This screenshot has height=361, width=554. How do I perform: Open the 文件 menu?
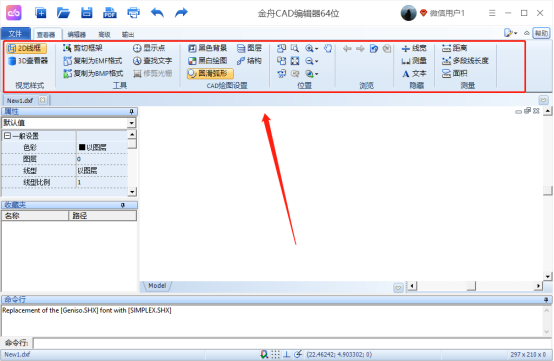click(x=16, y=34)
